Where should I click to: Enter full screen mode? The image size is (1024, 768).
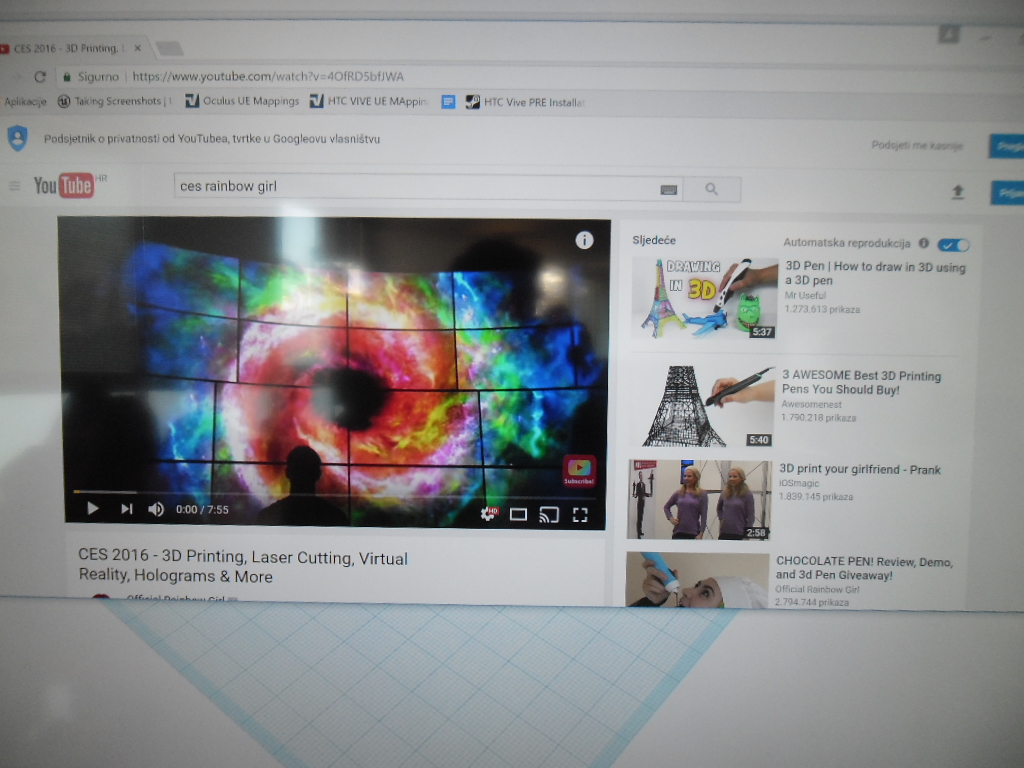point(580,515)
